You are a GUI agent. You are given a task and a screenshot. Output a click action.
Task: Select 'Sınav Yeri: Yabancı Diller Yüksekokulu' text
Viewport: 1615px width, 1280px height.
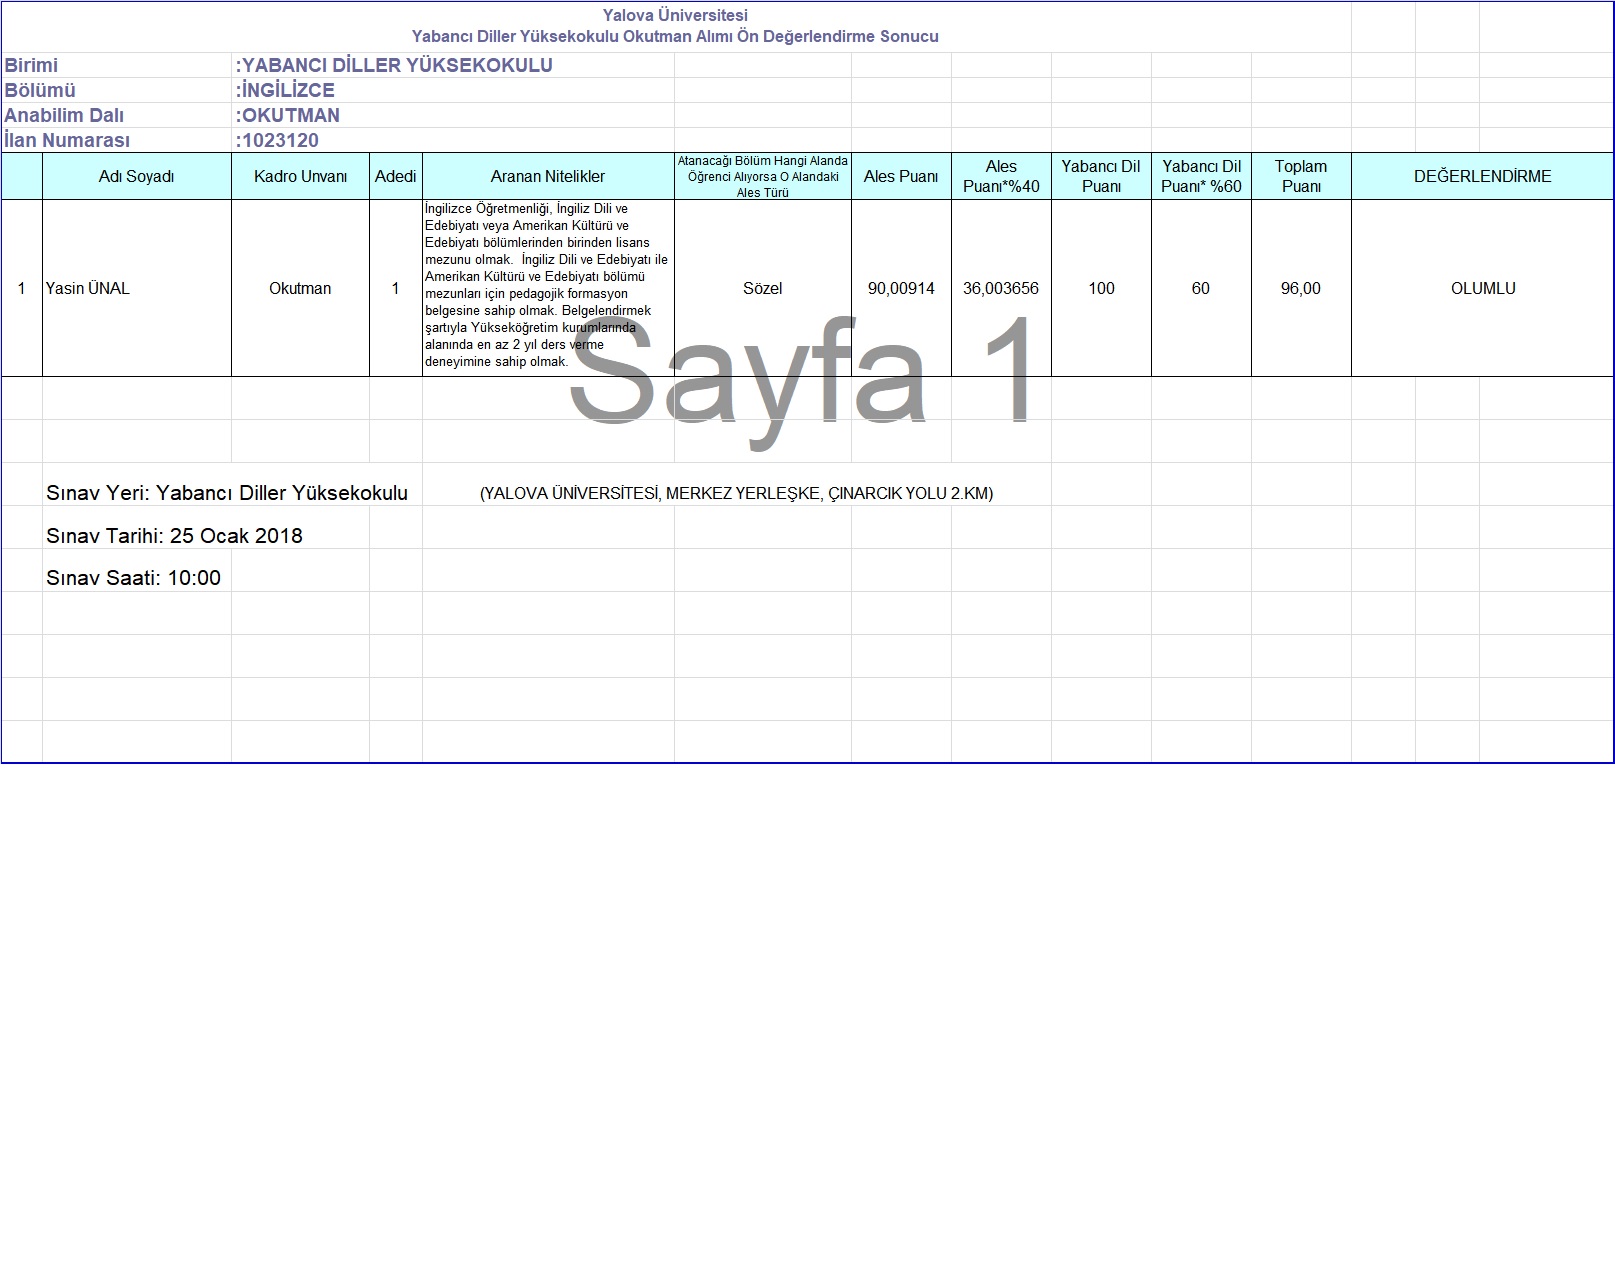[x=227, y=493]
